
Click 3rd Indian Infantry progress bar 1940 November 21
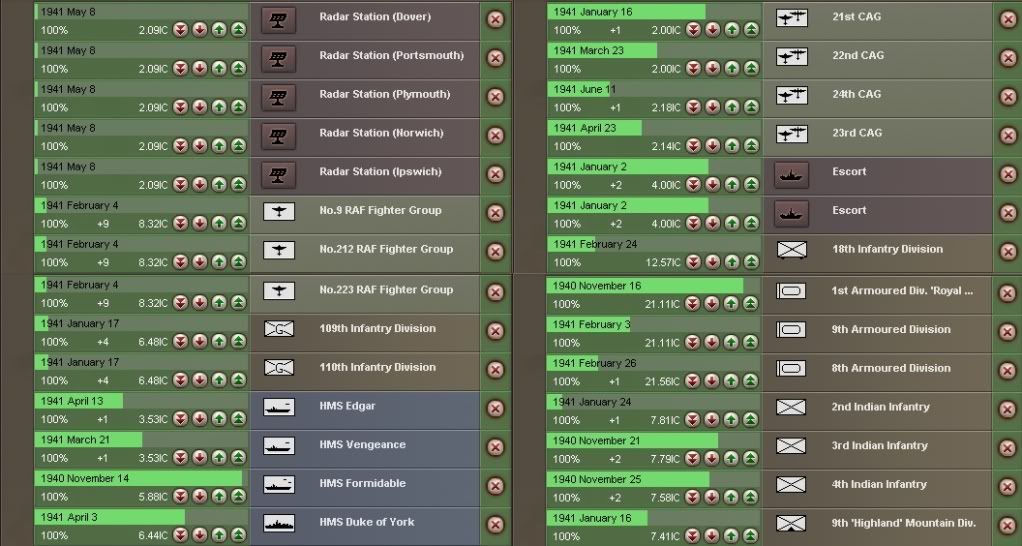point(654,440)
